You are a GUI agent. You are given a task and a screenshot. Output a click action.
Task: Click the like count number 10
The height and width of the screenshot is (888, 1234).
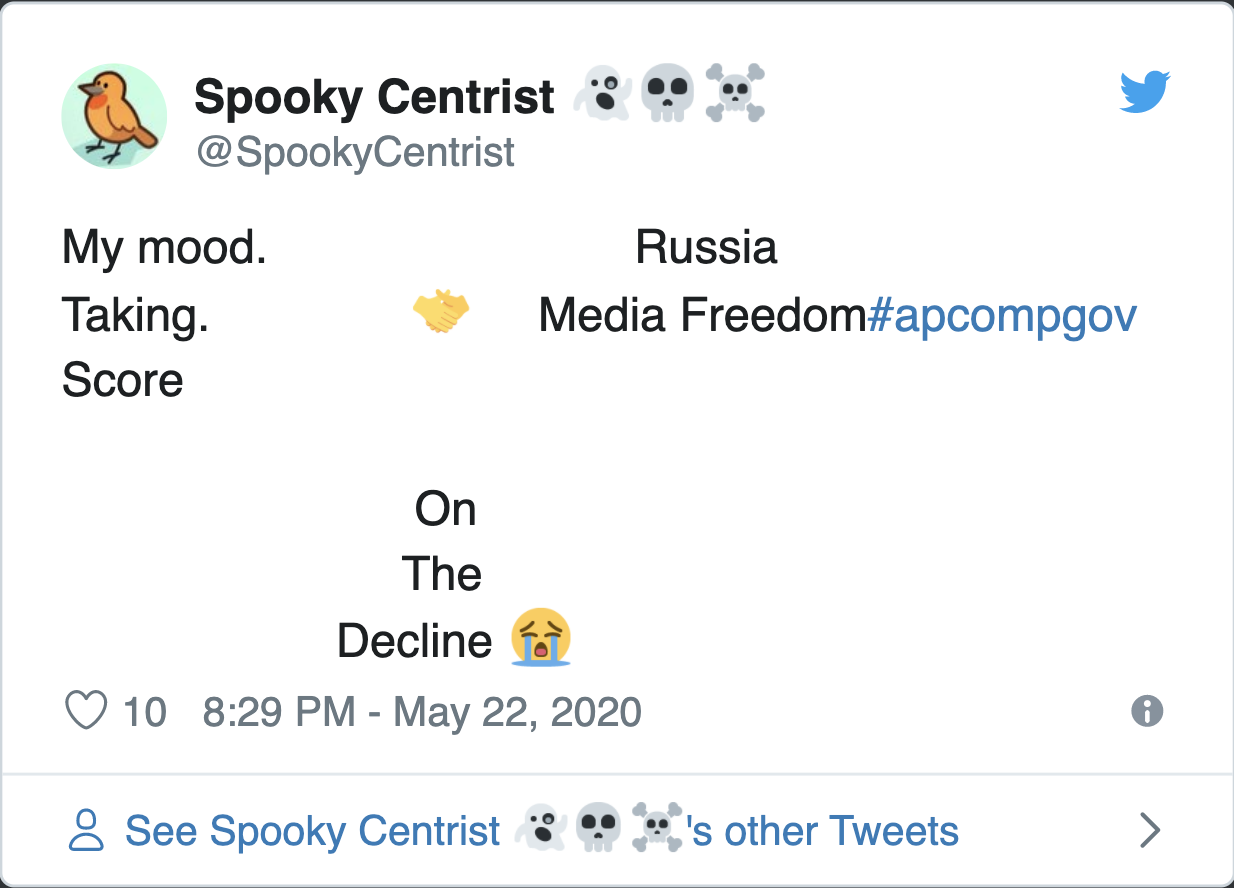(x=145, y=712)
